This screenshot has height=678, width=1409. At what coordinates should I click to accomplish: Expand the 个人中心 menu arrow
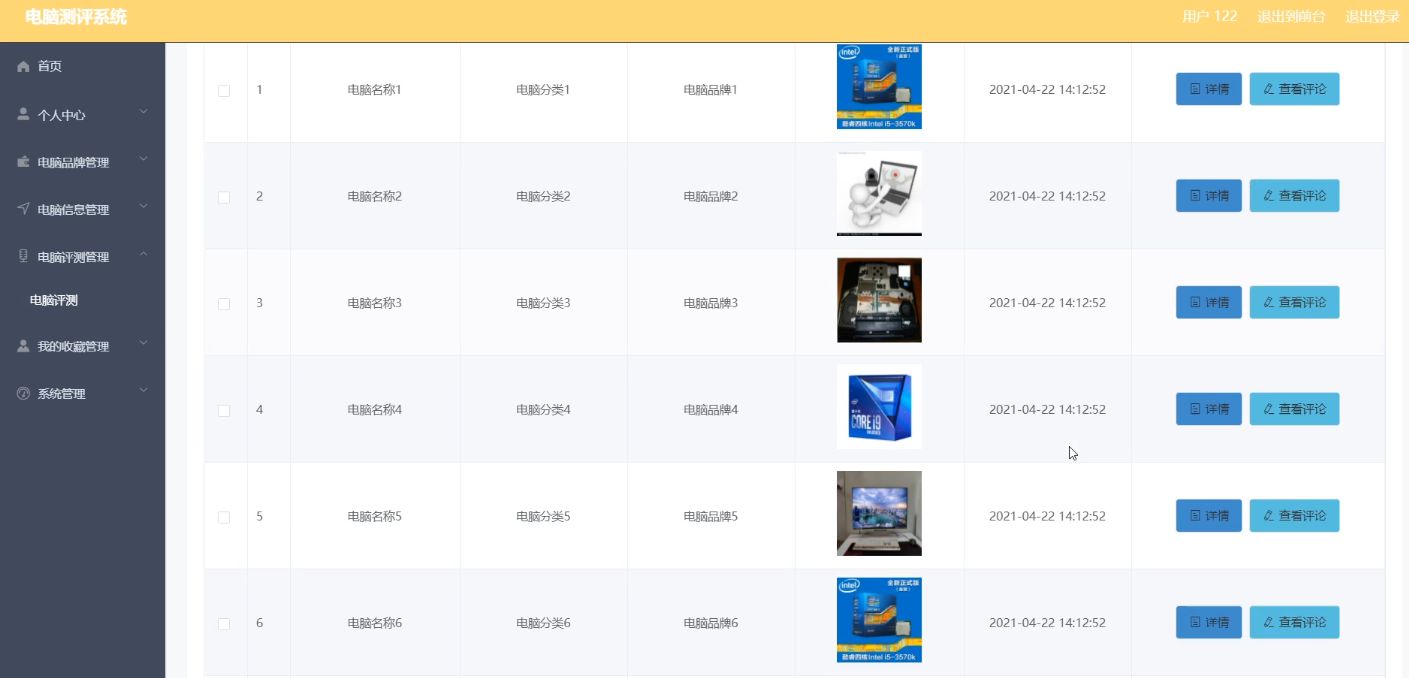pyautogui.click(x=143, y=112)
